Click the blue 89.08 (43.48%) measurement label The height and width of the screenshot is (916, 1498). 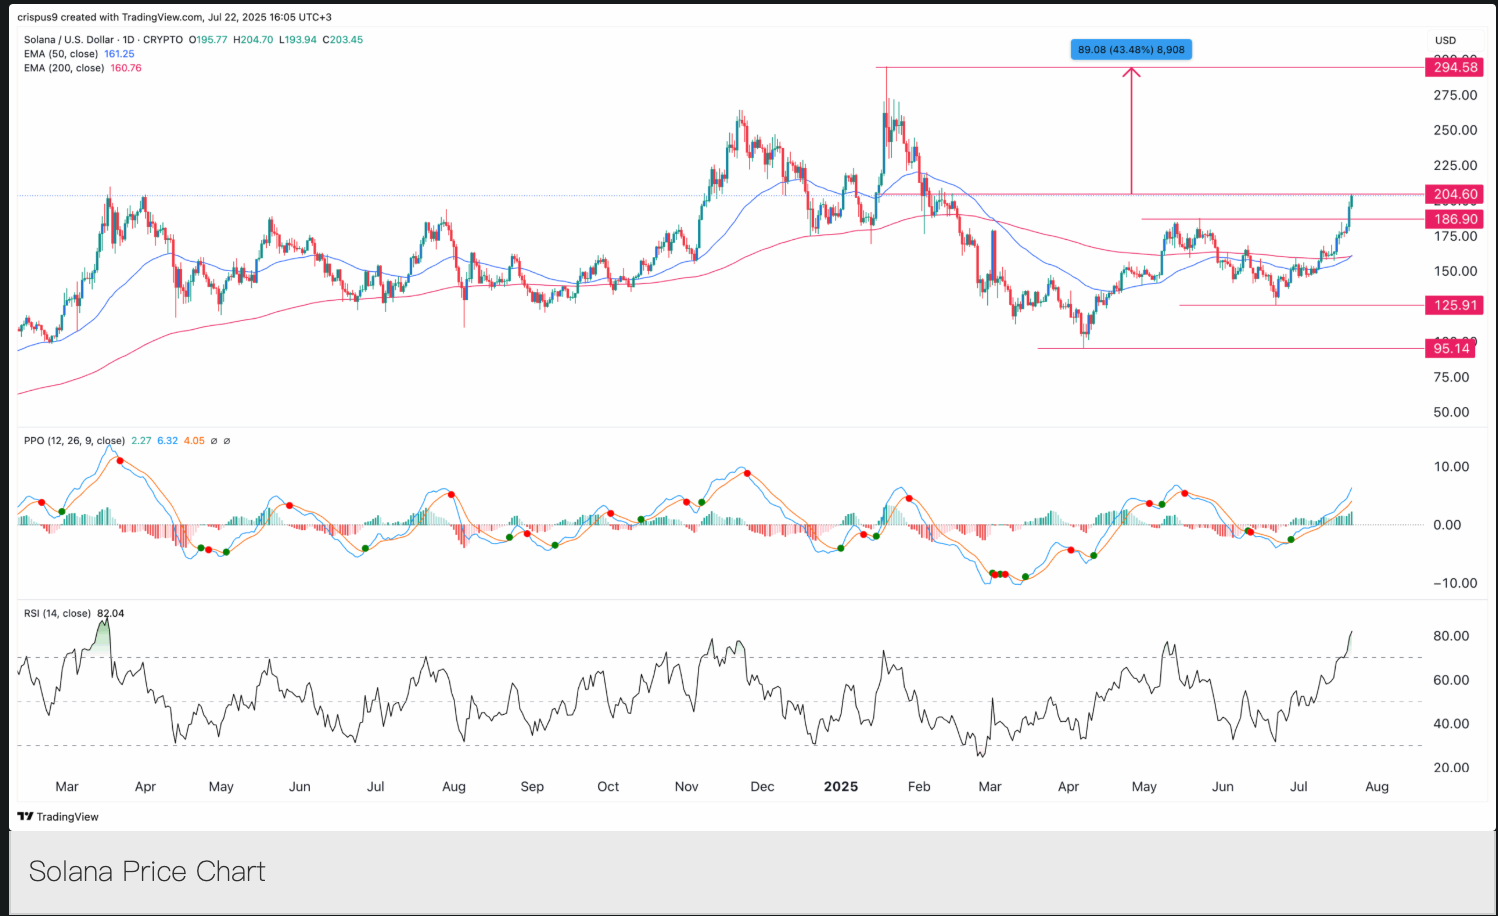[x=1131, y=49]
